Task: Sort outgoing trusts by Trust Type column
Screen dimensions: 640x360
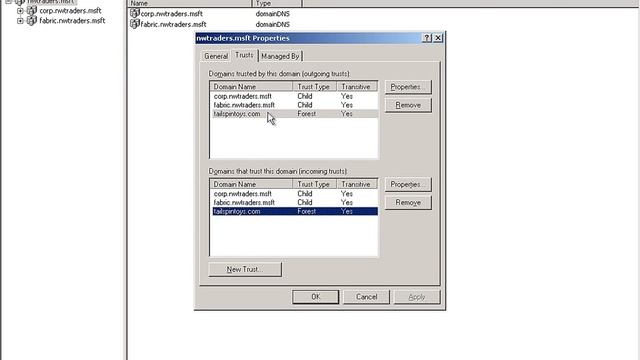Action: tap(314, 87)
